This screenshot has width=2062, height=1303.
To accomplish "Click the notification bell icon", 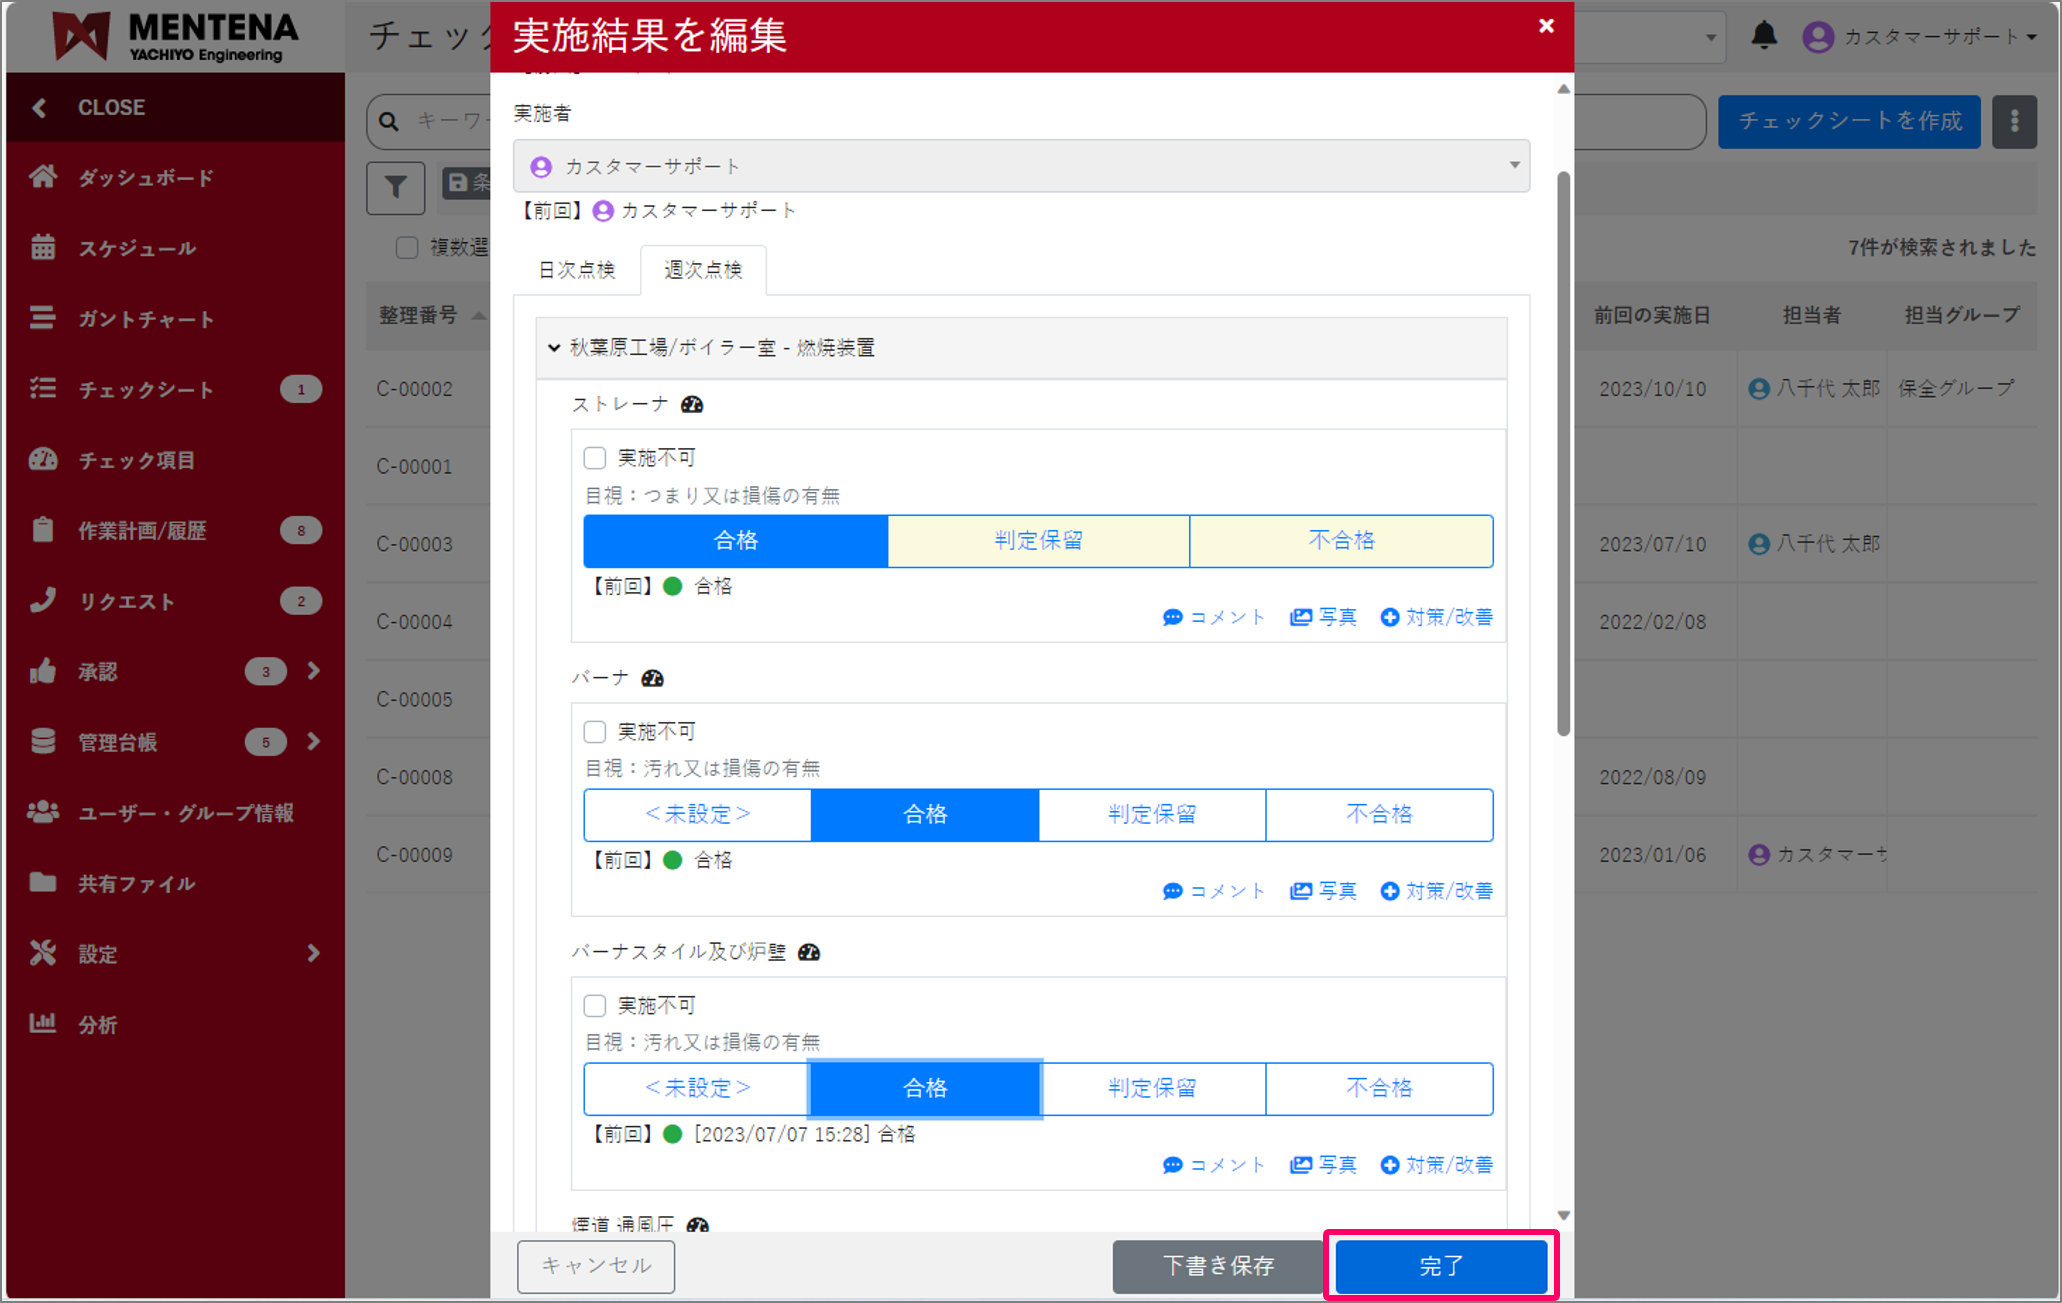I will (1764, 36).
